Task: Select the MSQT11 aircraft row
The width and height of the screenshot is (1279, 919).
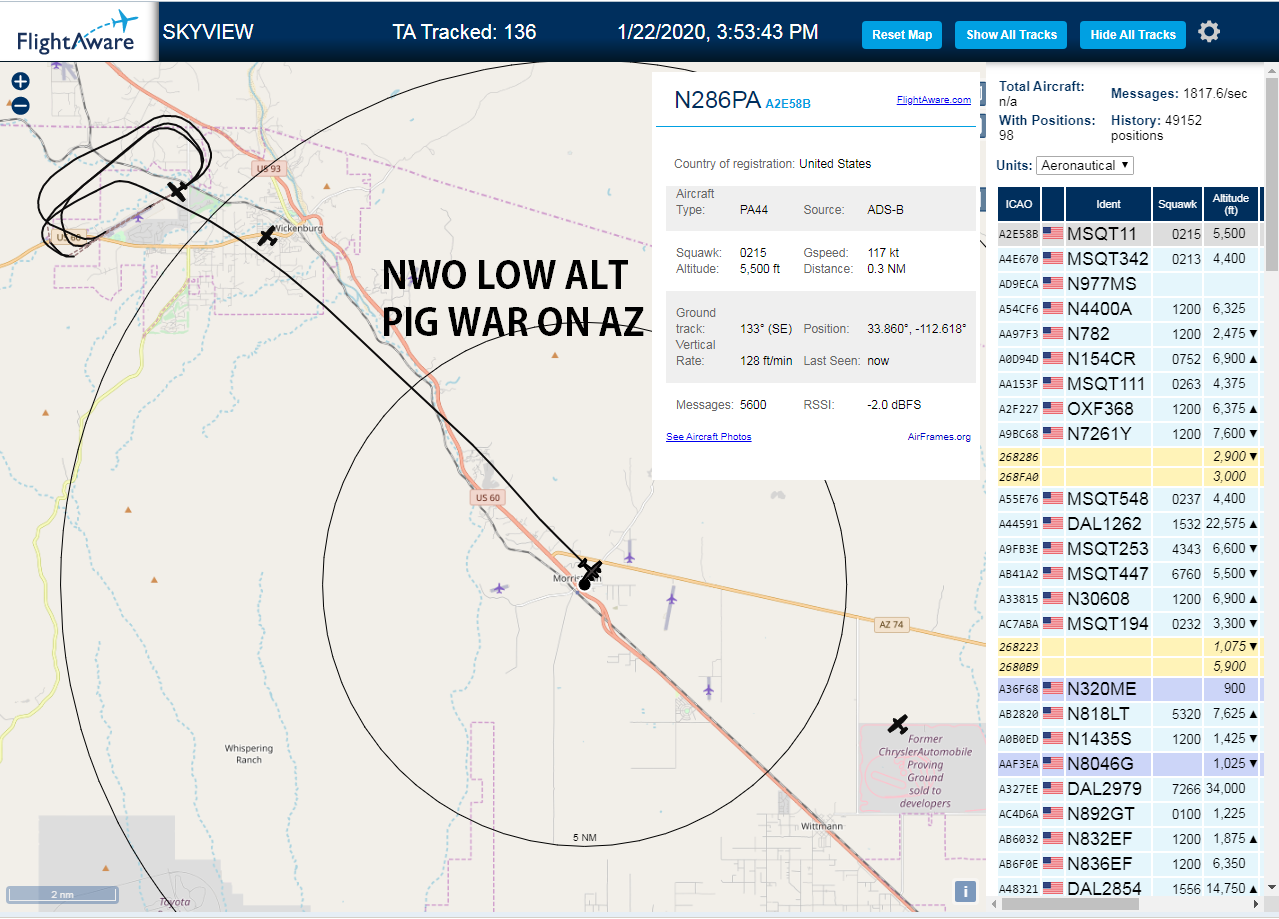Action: (x=1129, y=234)
